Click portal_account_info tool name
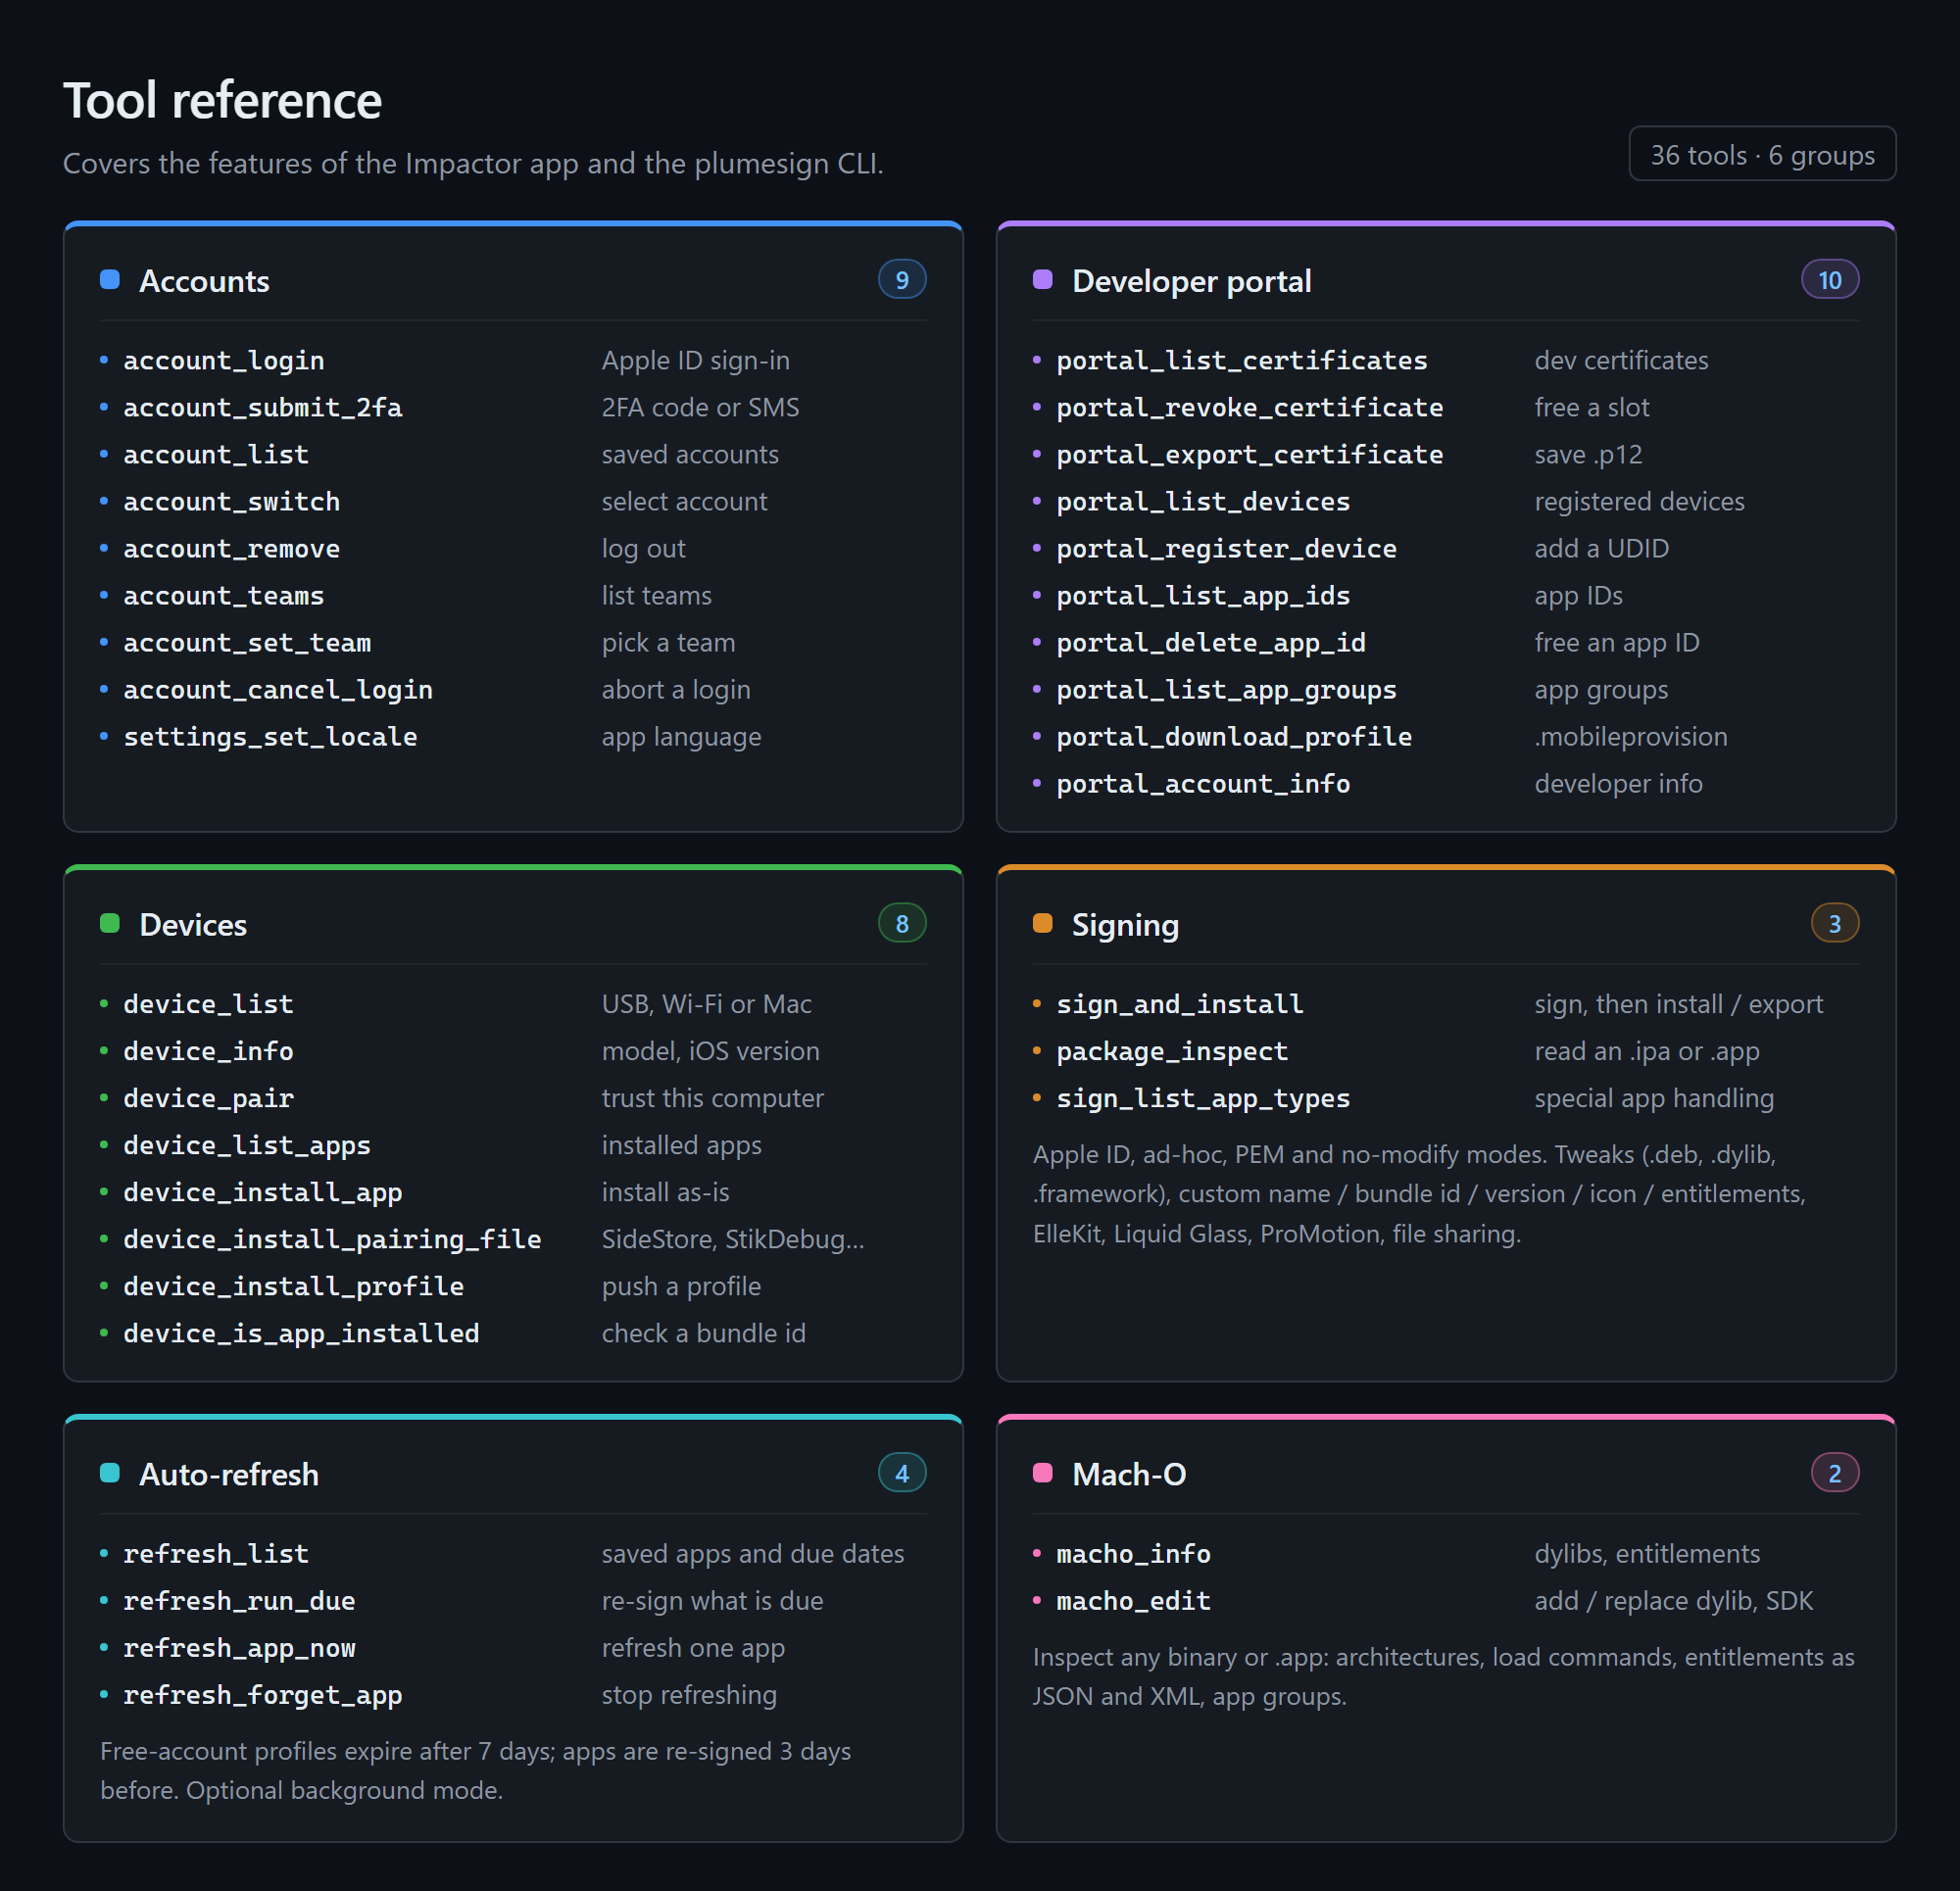 click(1203, 784)
